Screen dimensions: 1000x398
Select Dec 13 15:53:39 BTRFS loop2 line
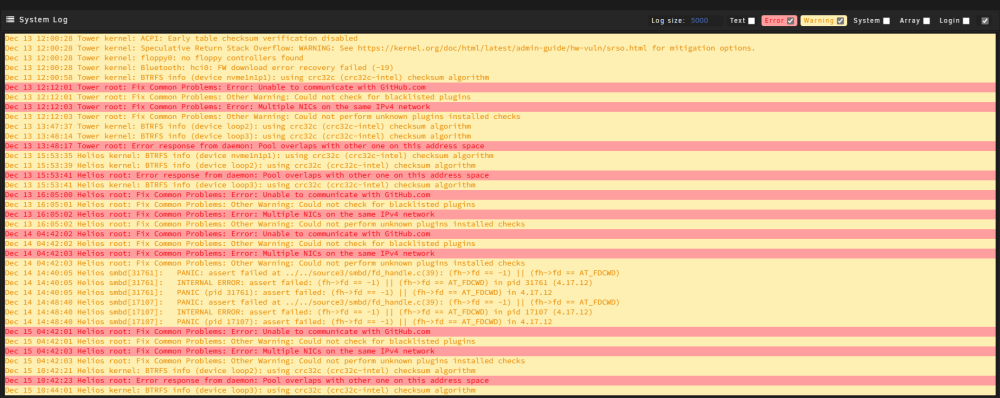tap(499, 165)
